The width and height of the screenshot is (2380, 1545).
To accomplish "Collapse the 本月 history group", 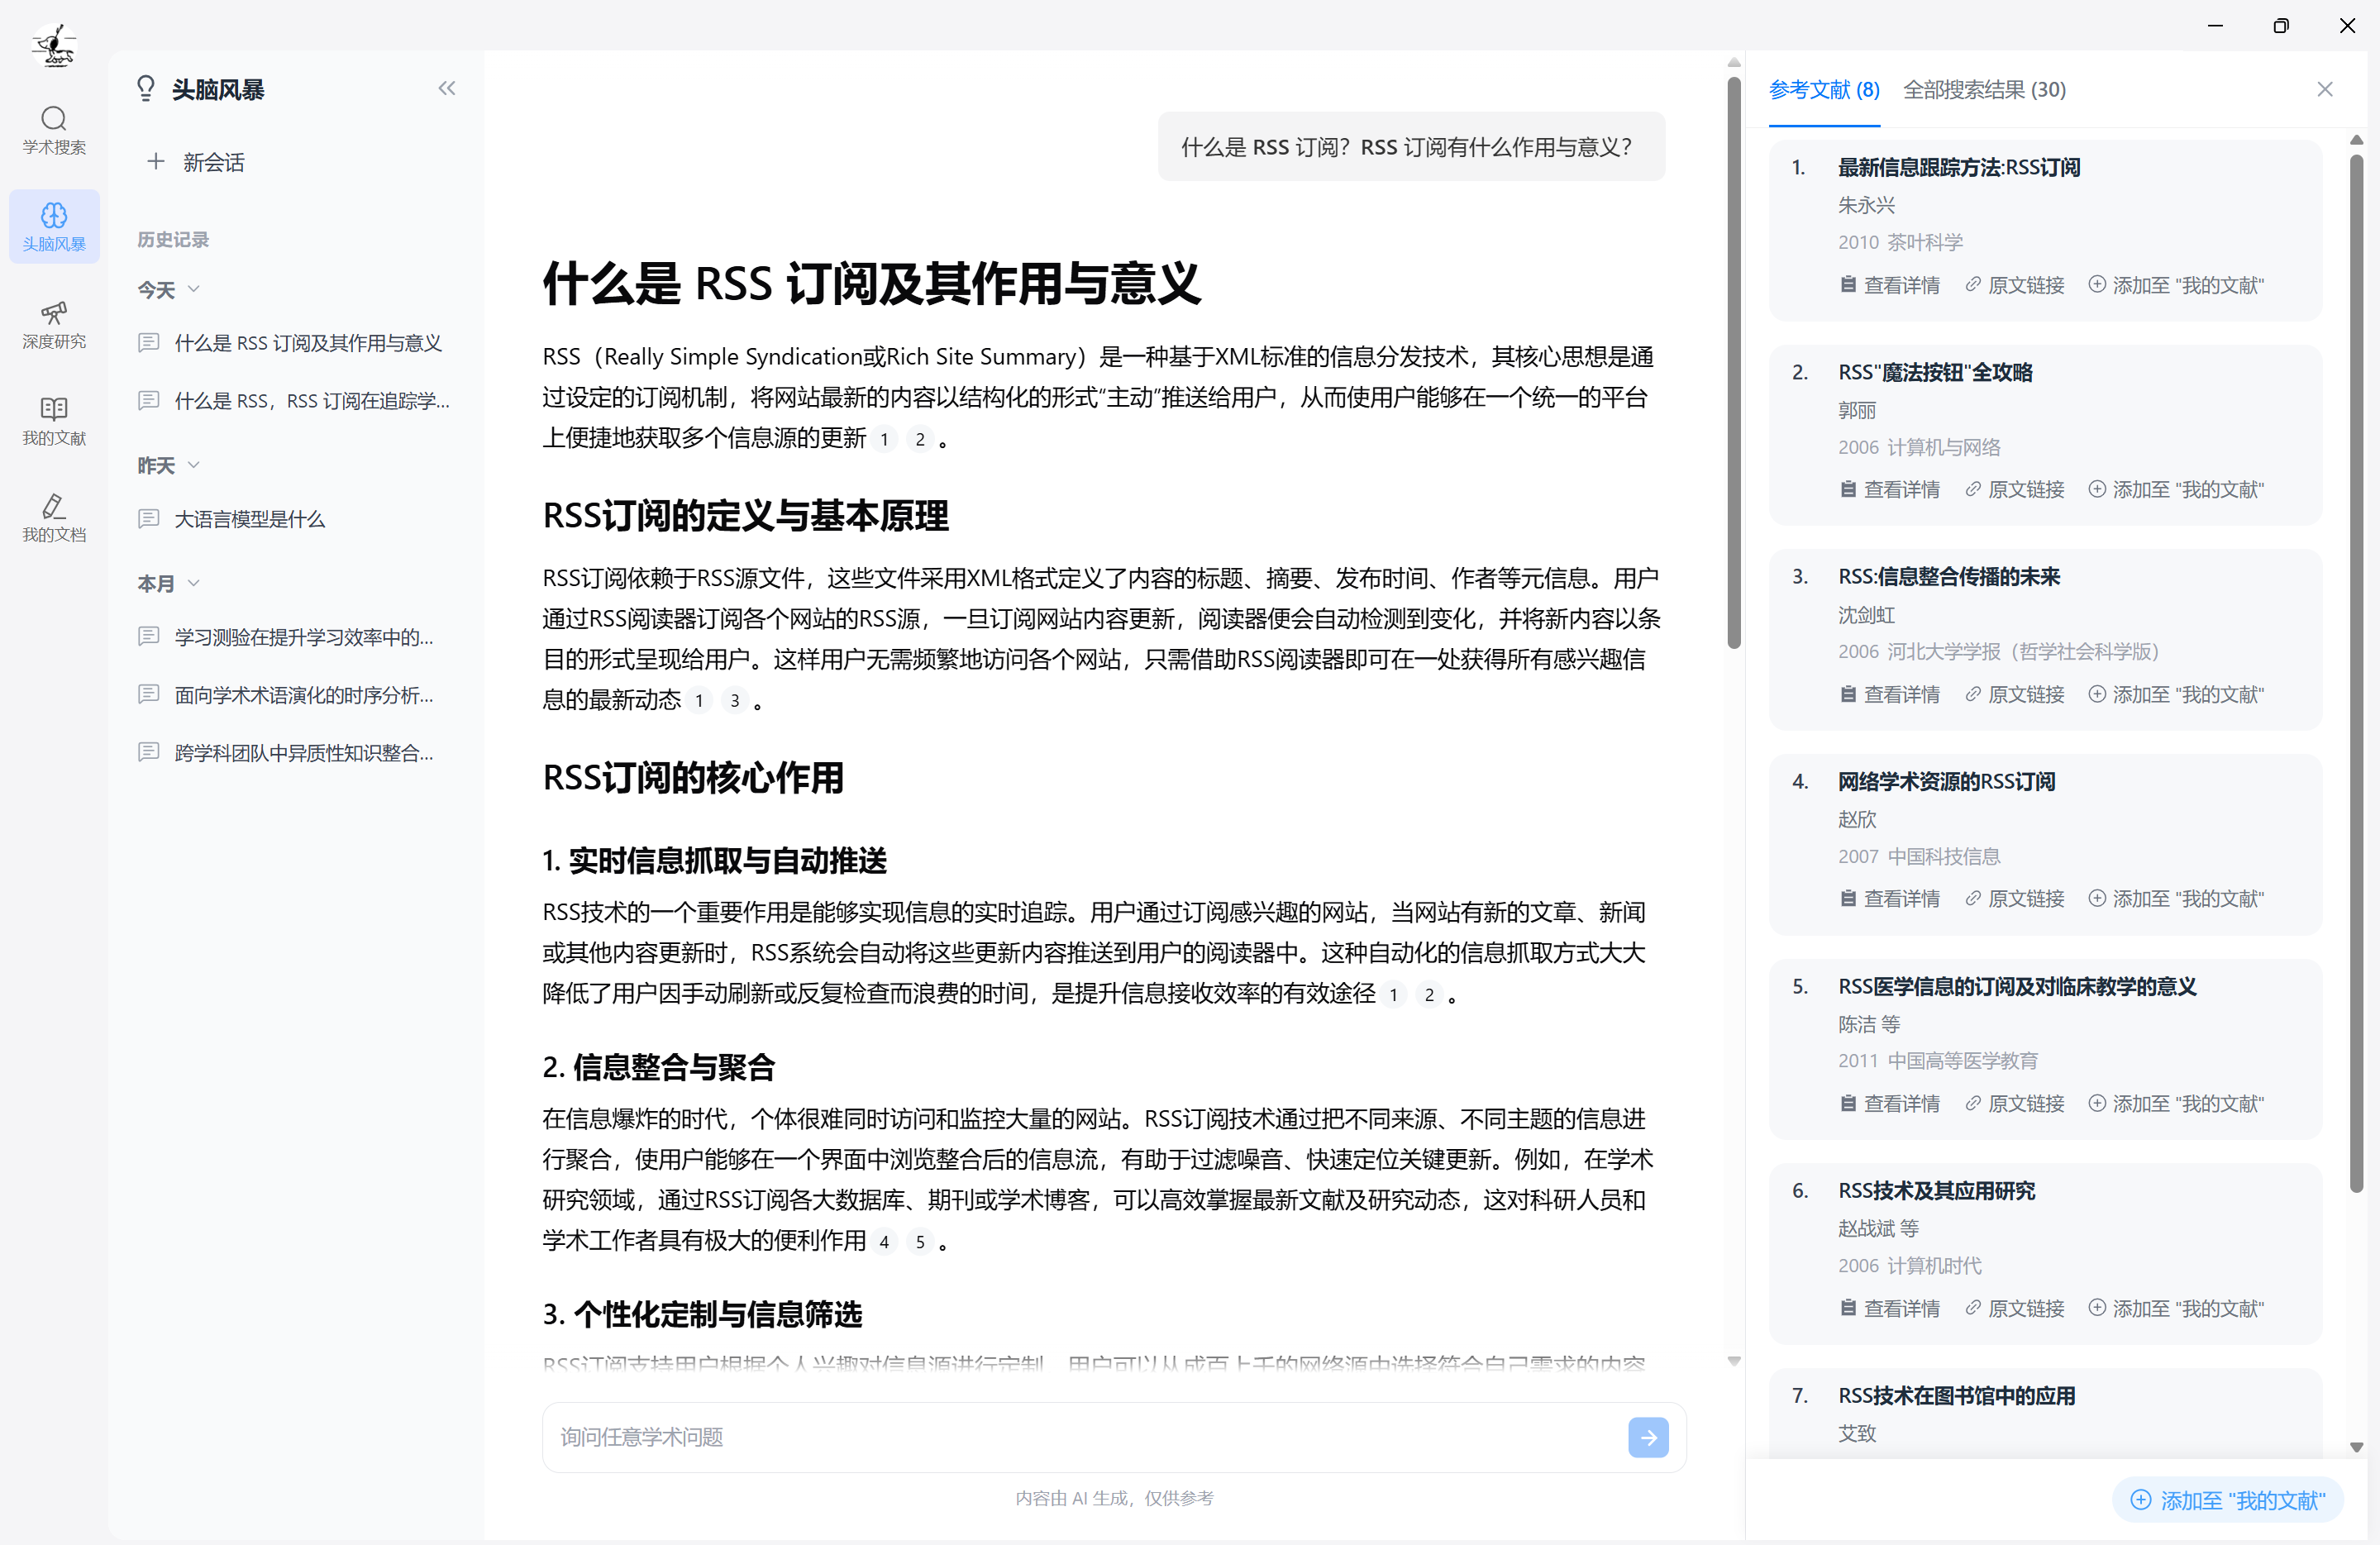I will [x=193, y=583].
